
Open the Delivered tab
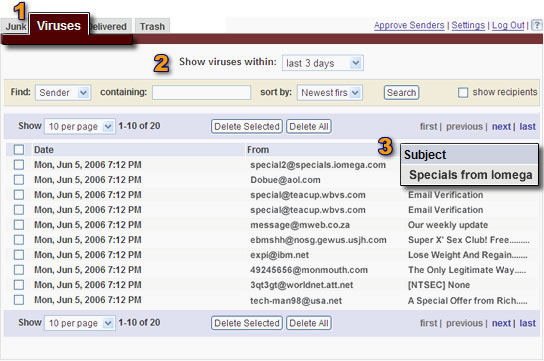pyautogui.click(x=110, y=26)
